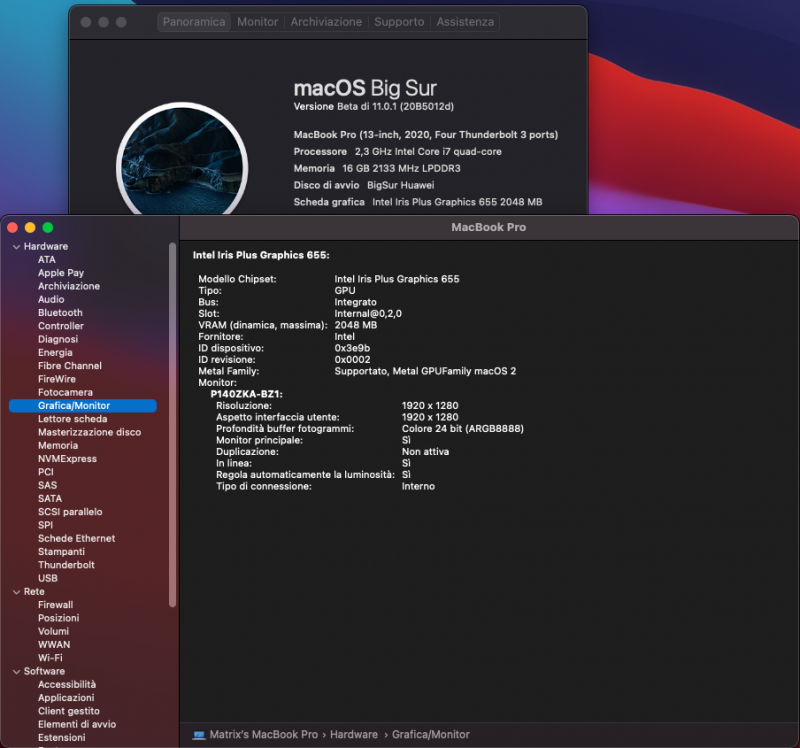Select Posizioni under Rete
800x748 pixels.
tap(59, 618)
